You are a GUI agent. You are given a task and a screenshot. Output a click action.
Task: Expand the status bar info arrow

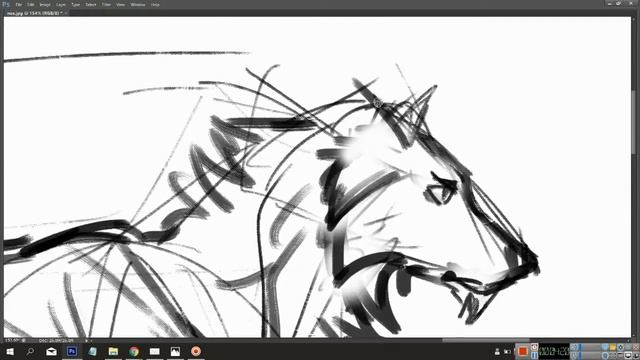pos(86,340)
